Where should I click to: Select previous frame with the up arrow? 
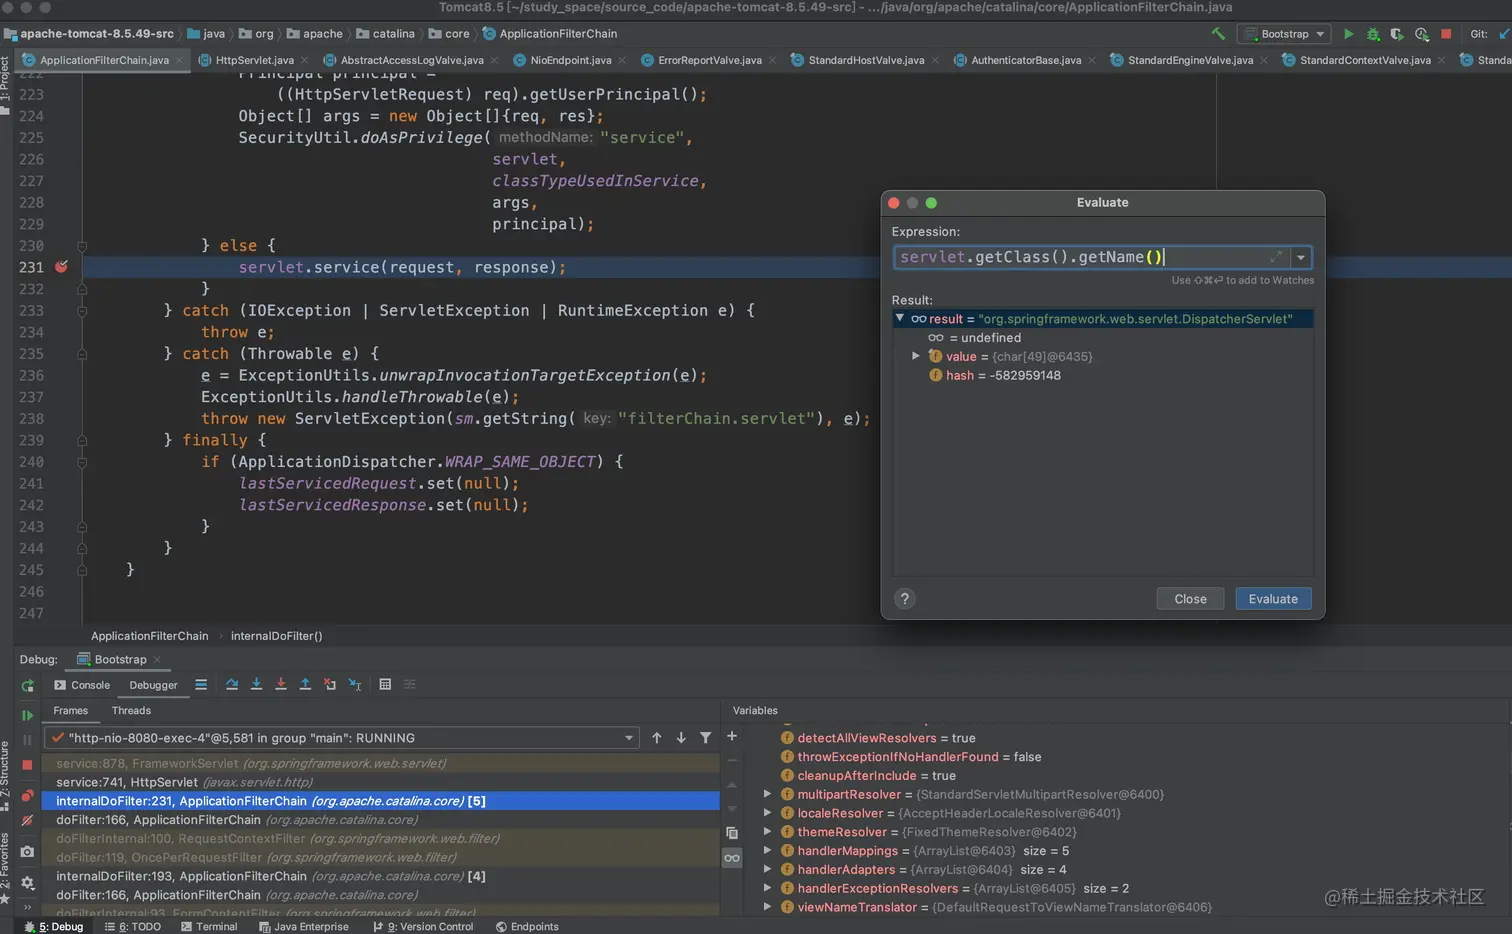pos(657,738)
